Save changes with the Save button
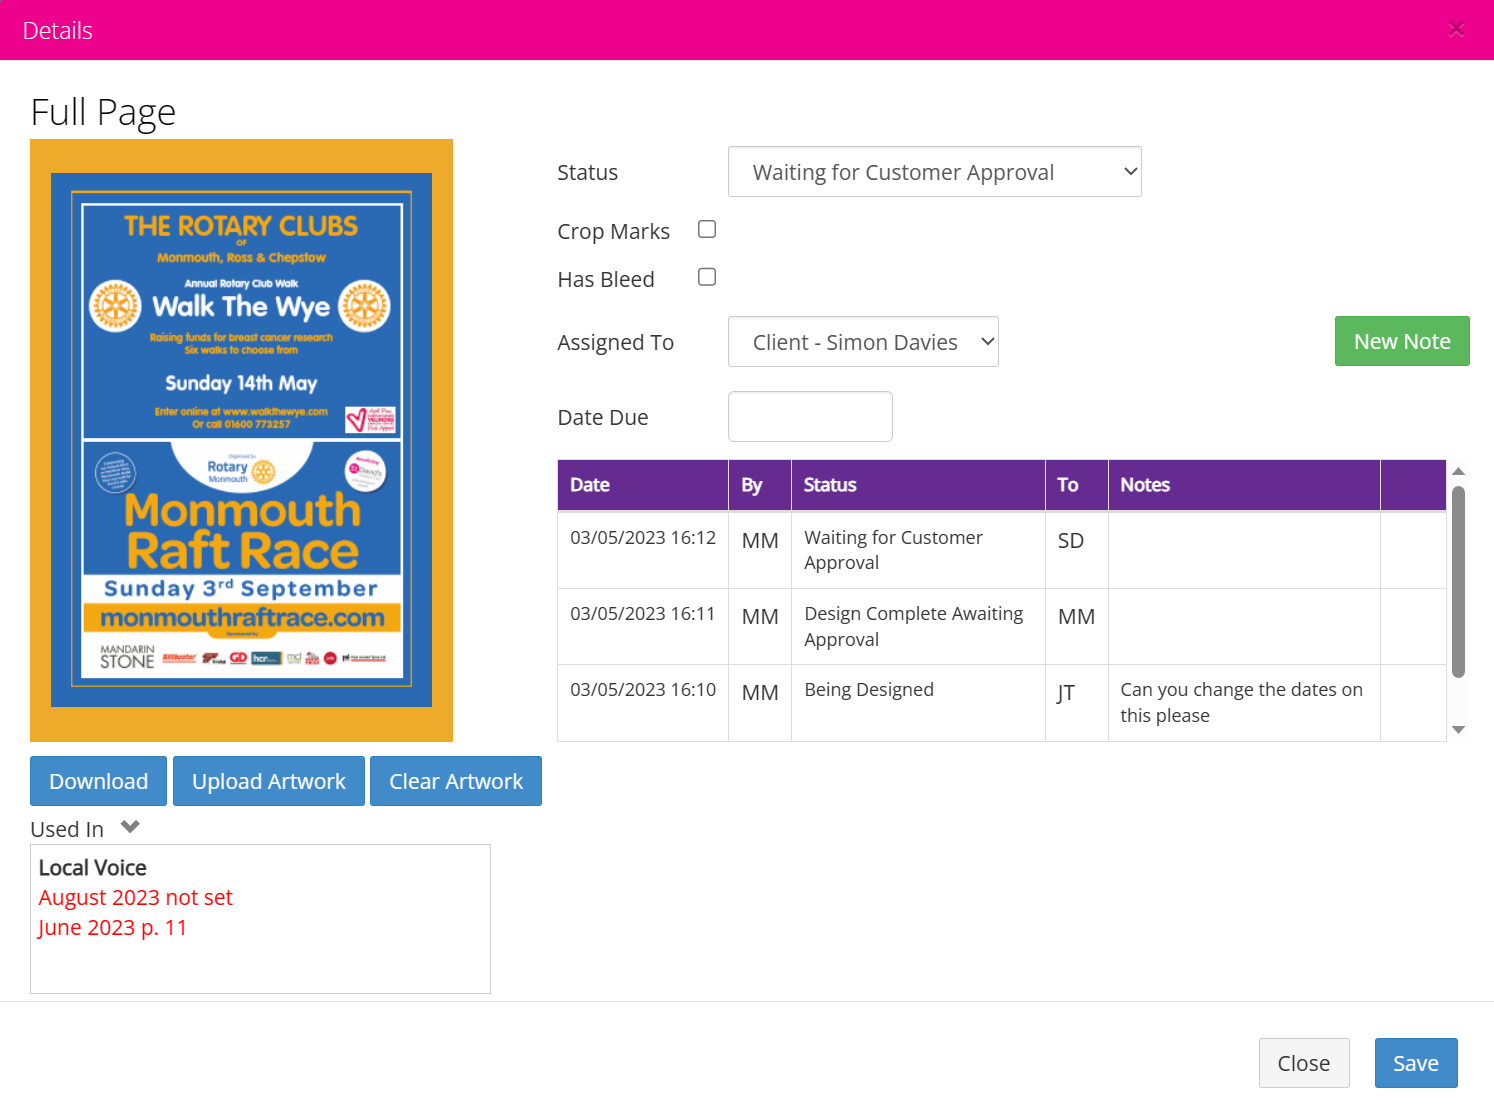 tap(1415, 1063)
